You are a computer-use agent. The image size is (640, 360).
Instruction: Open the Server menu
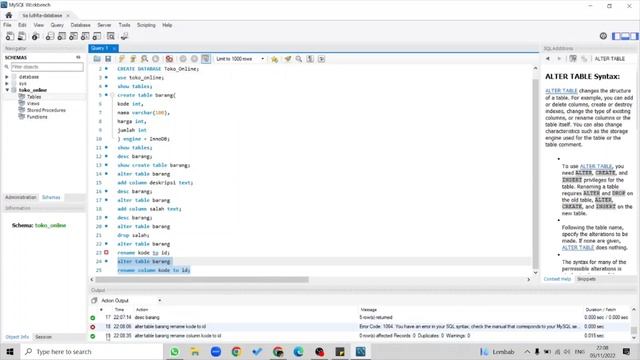(104, 25)
